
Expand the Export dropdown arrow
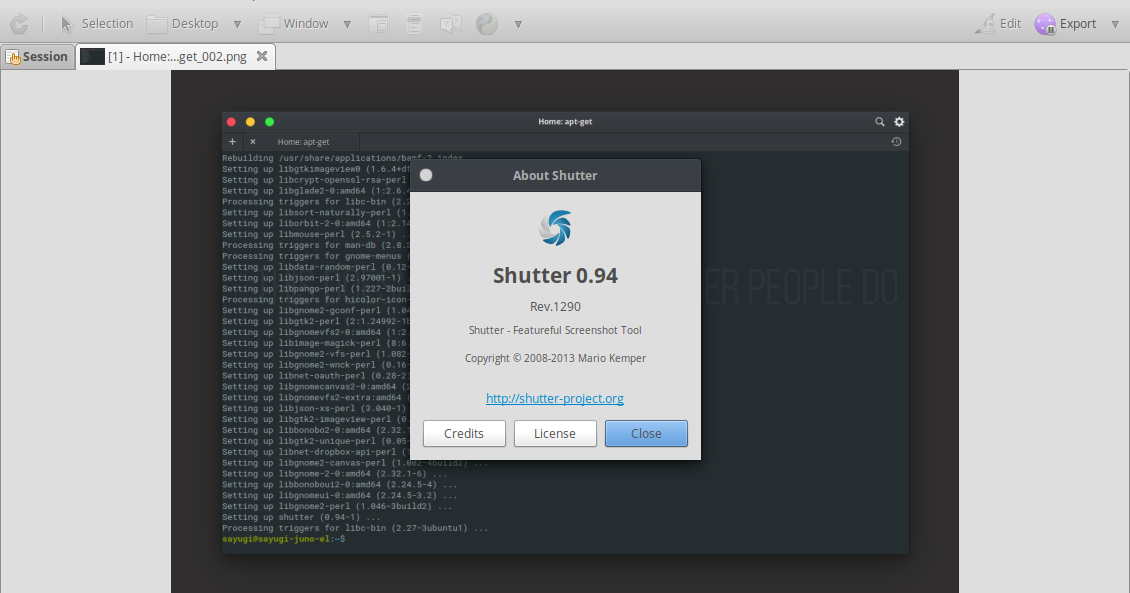point(1116,24)
